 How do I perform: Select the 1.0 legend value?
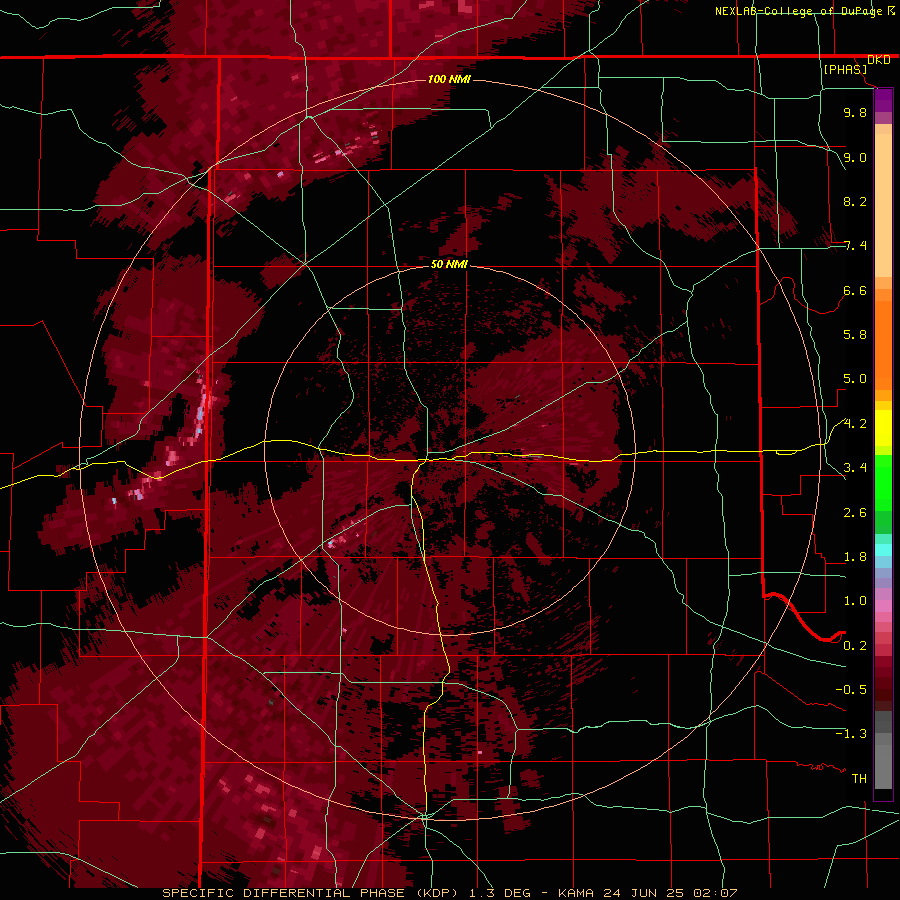(855, 601)
